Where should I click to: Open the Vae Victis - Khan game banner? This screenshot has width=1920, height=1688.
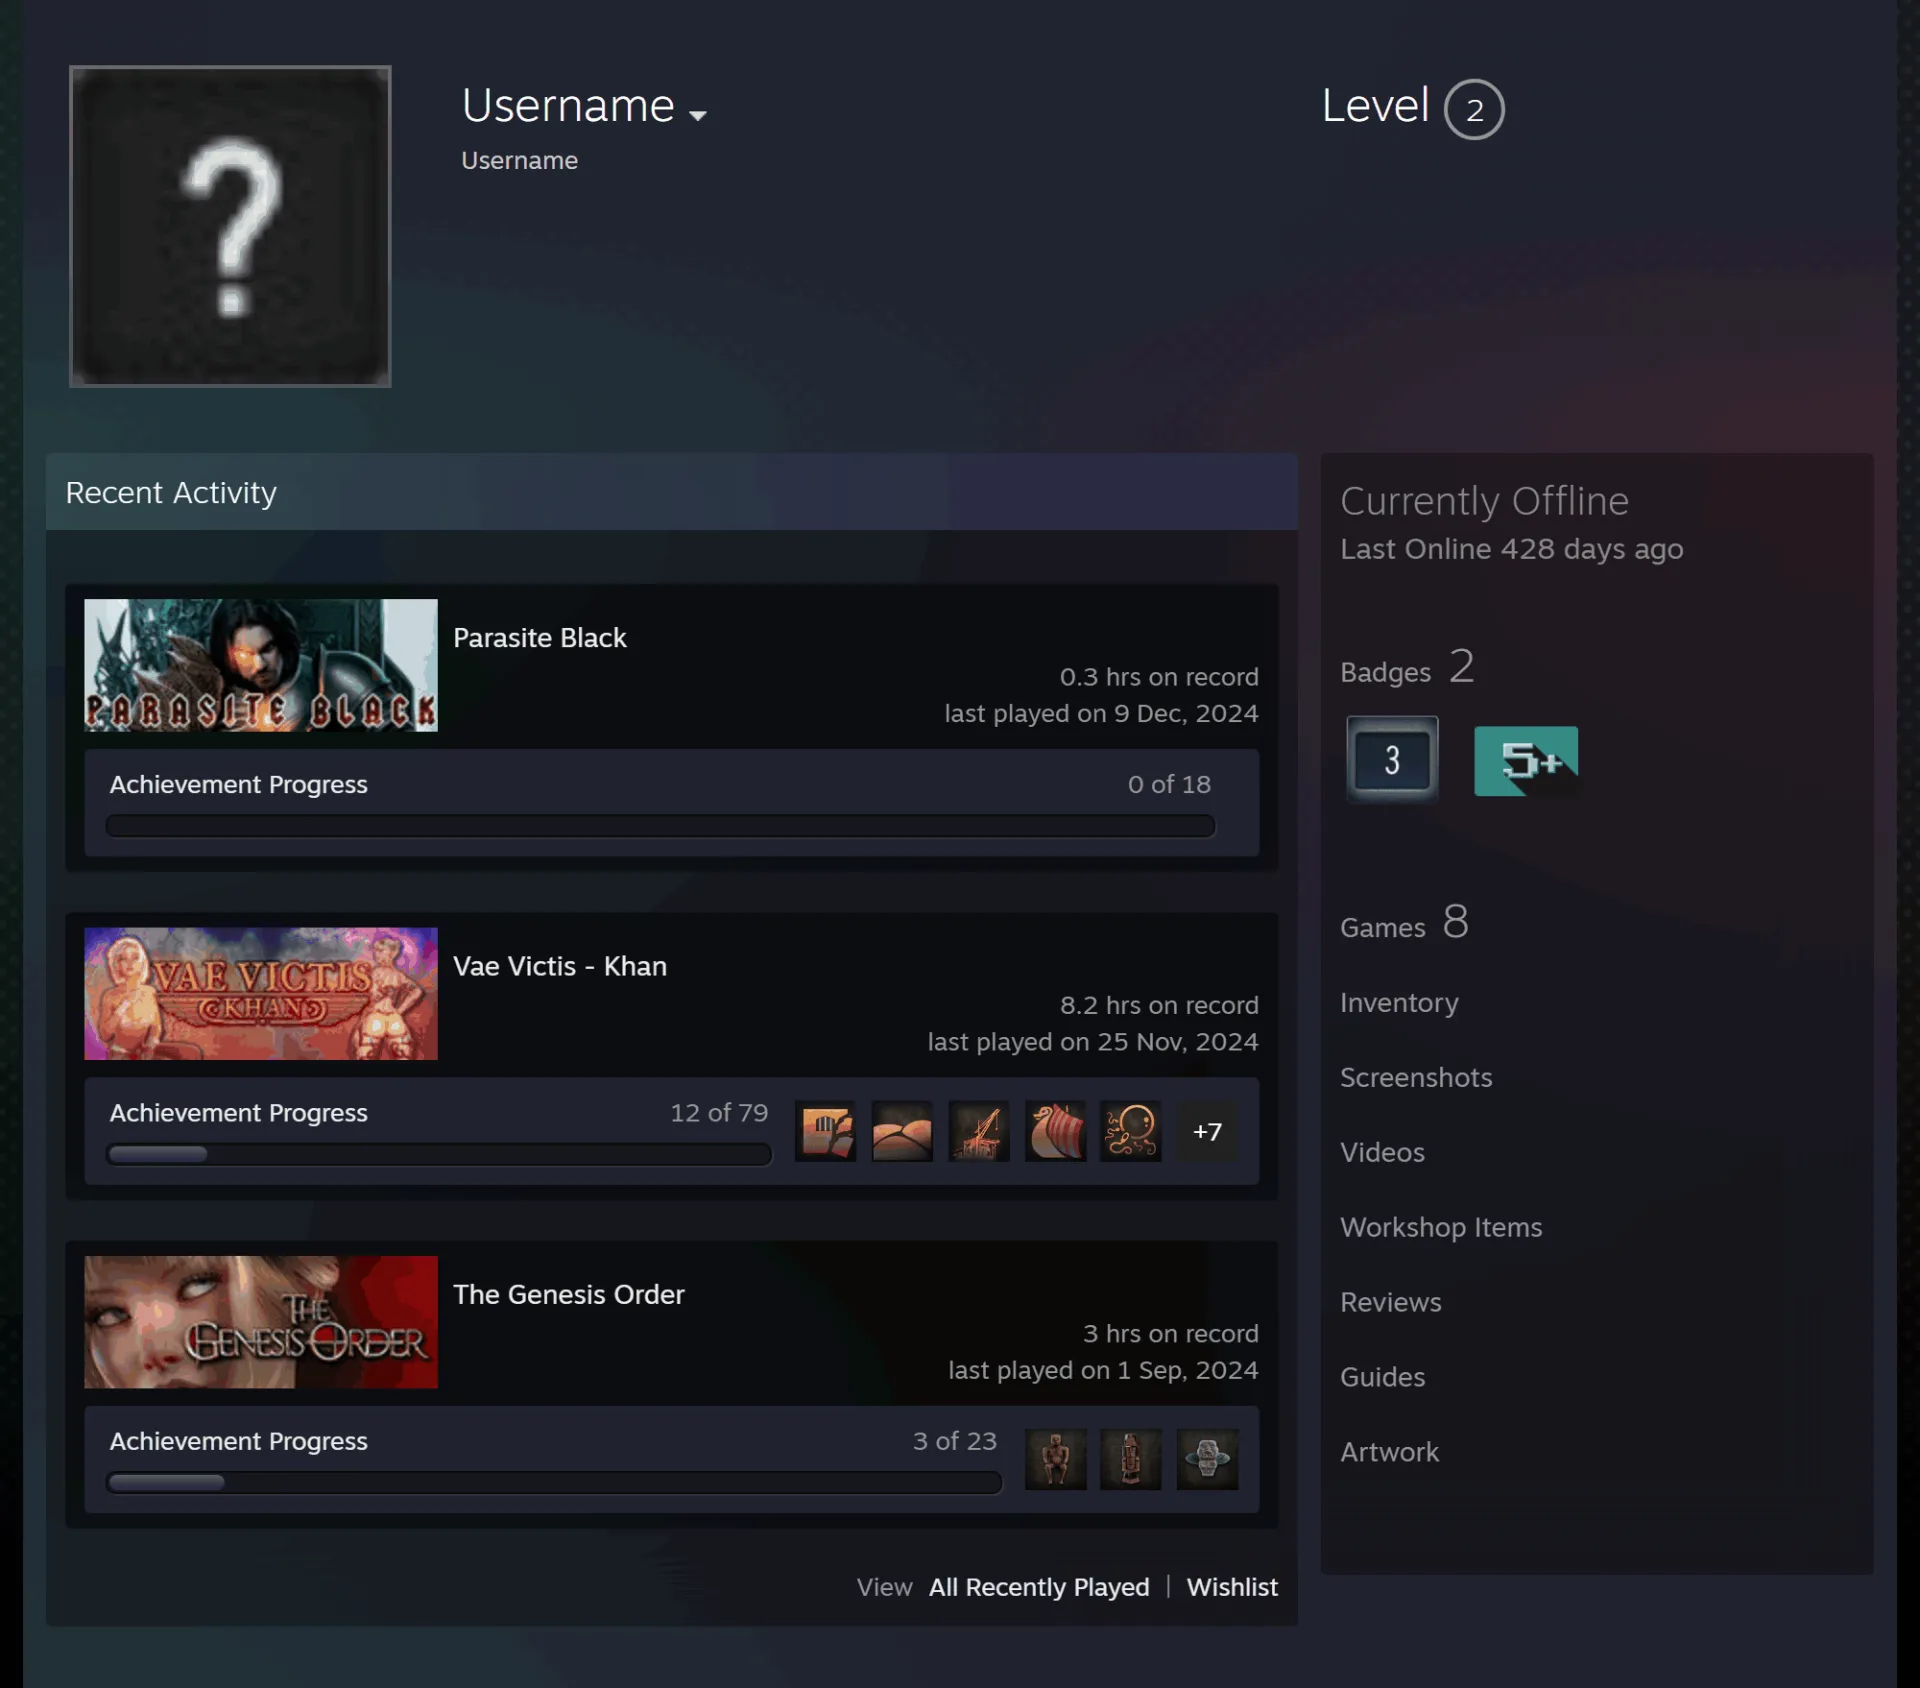pyautogui.click(x=261, y=993)
